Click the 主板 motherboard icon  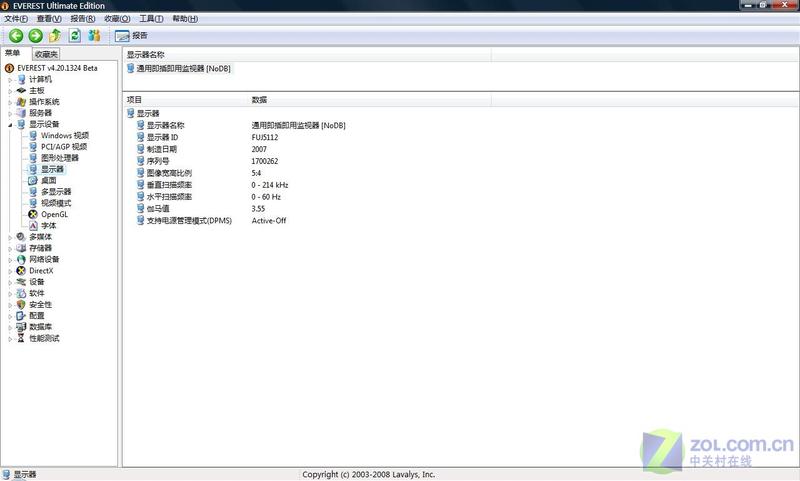(x=21, y=91)
